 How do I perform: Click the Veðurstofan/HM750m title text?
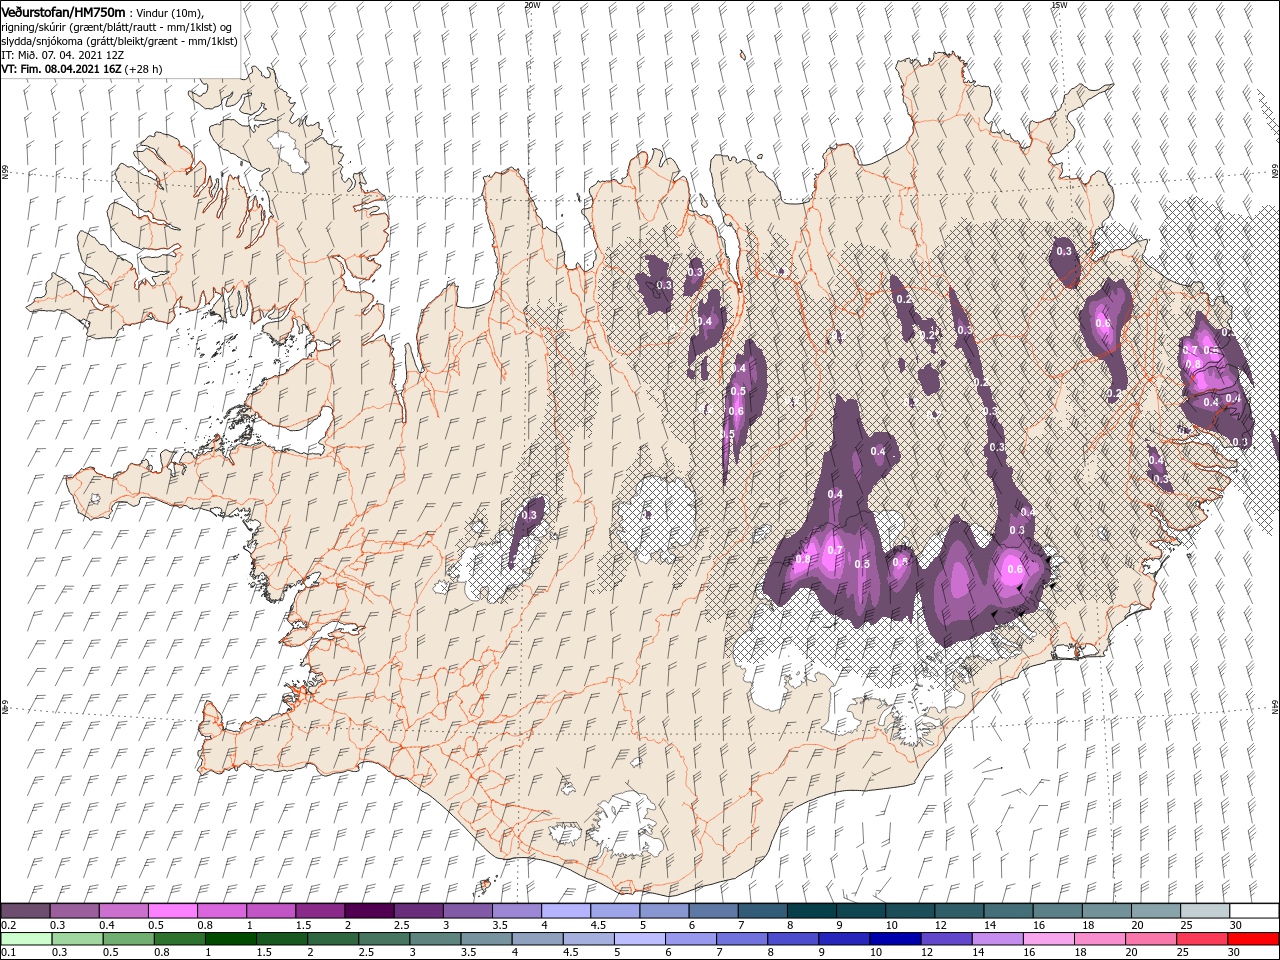64,12
